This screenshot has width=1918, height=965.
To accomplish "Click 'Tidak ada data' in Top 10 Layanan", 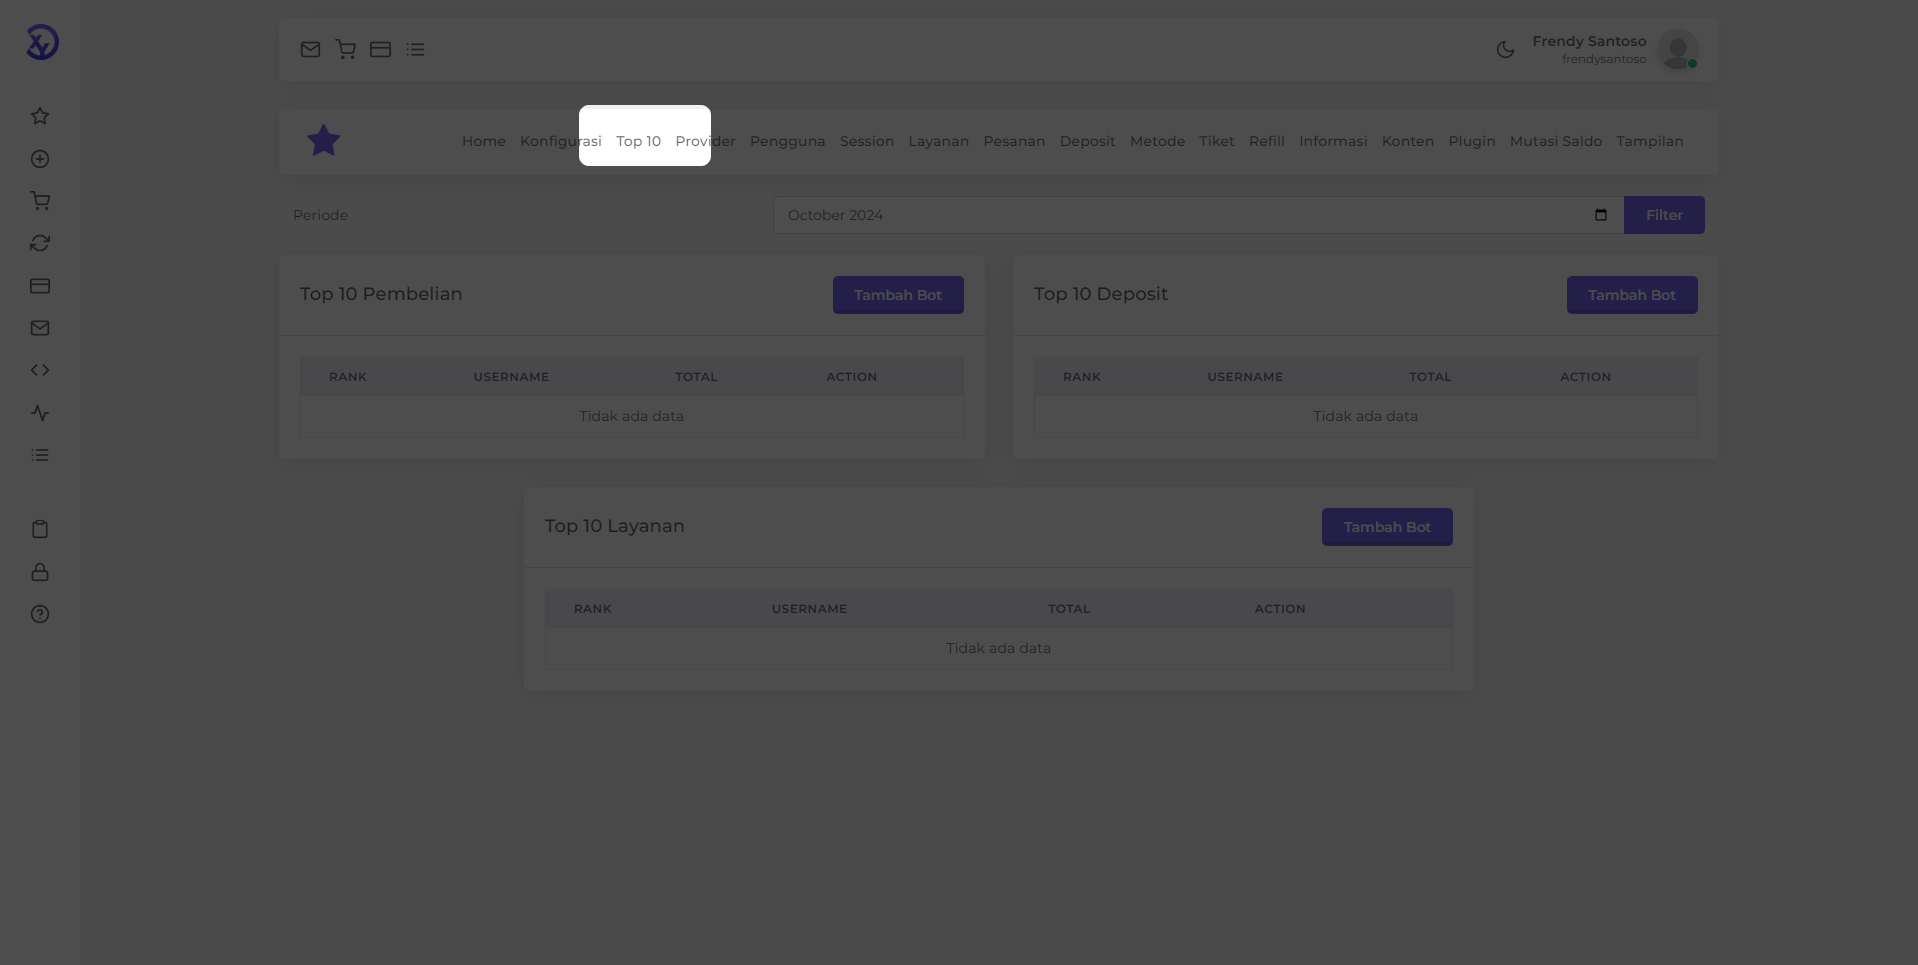I will point(999,648).
